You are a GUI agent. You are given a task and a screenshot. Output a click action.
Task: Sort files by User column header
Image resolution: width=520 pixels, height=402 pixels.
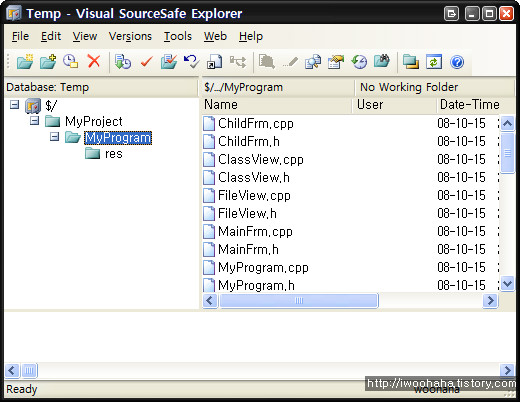395,105
